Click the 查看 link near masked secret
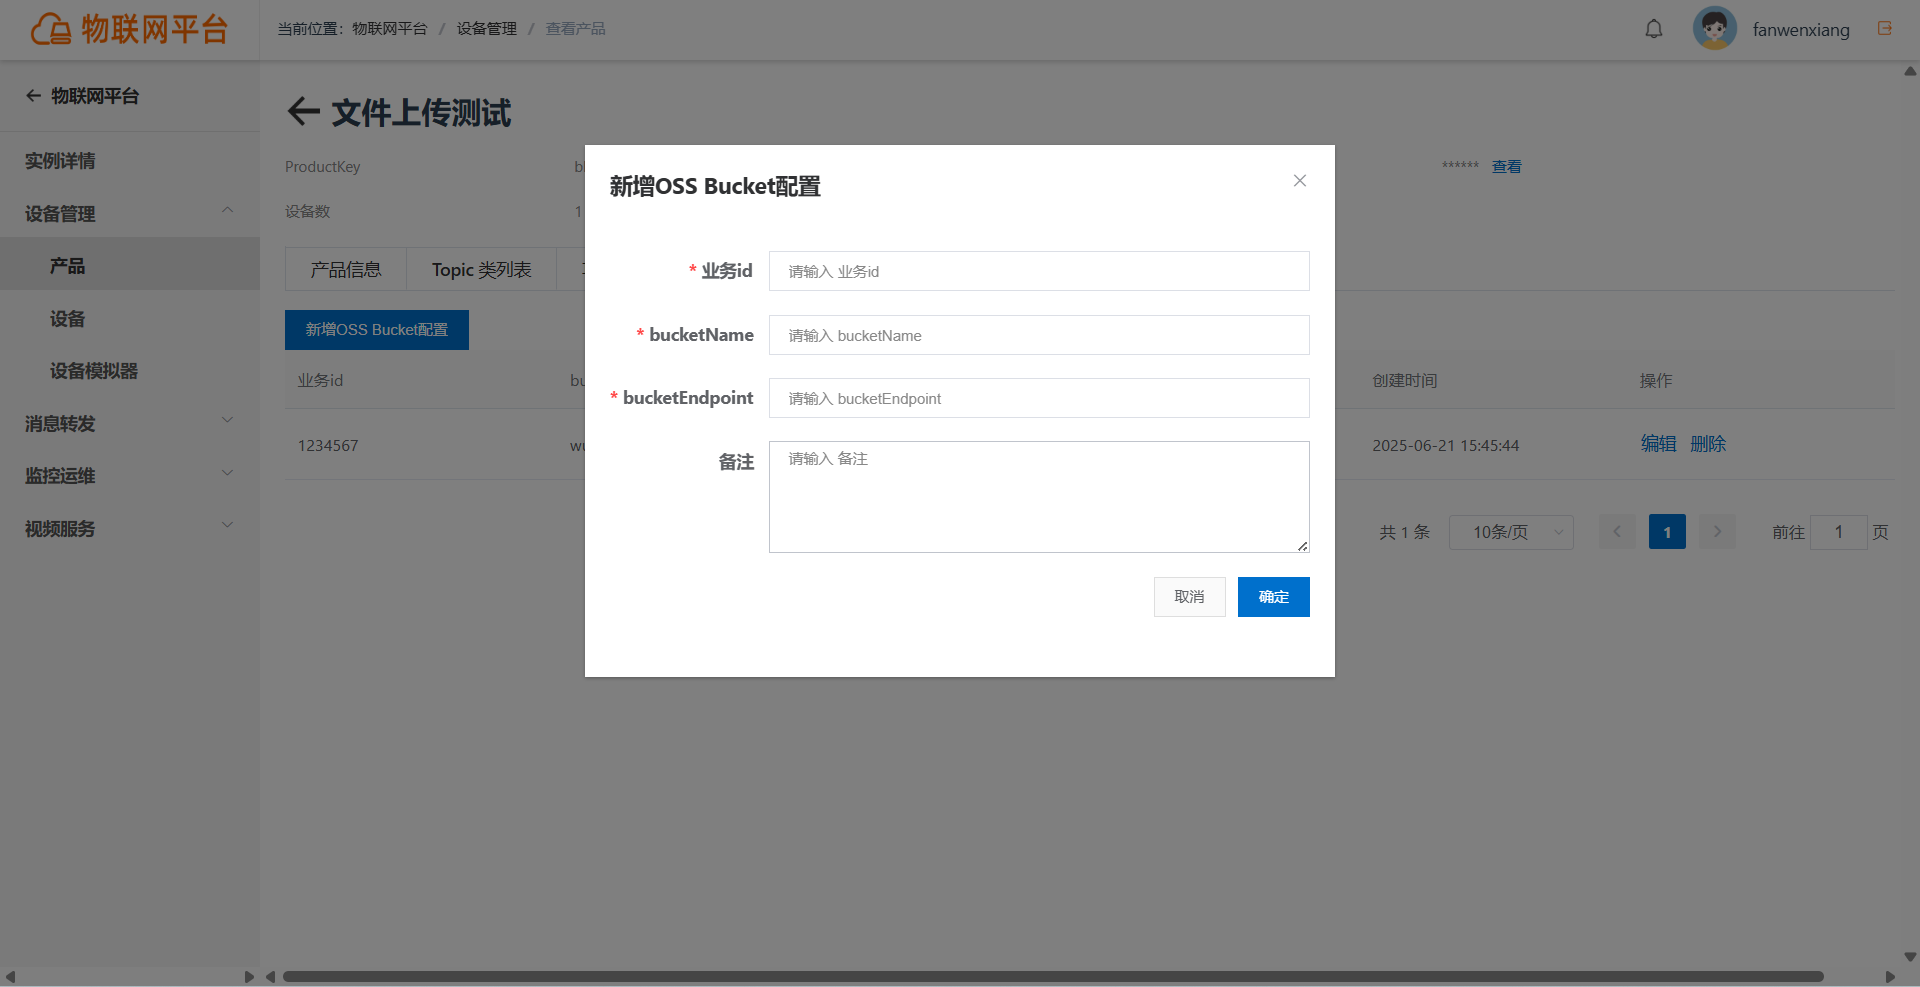The image size is (1920, 987). (x=1506, y=167)
